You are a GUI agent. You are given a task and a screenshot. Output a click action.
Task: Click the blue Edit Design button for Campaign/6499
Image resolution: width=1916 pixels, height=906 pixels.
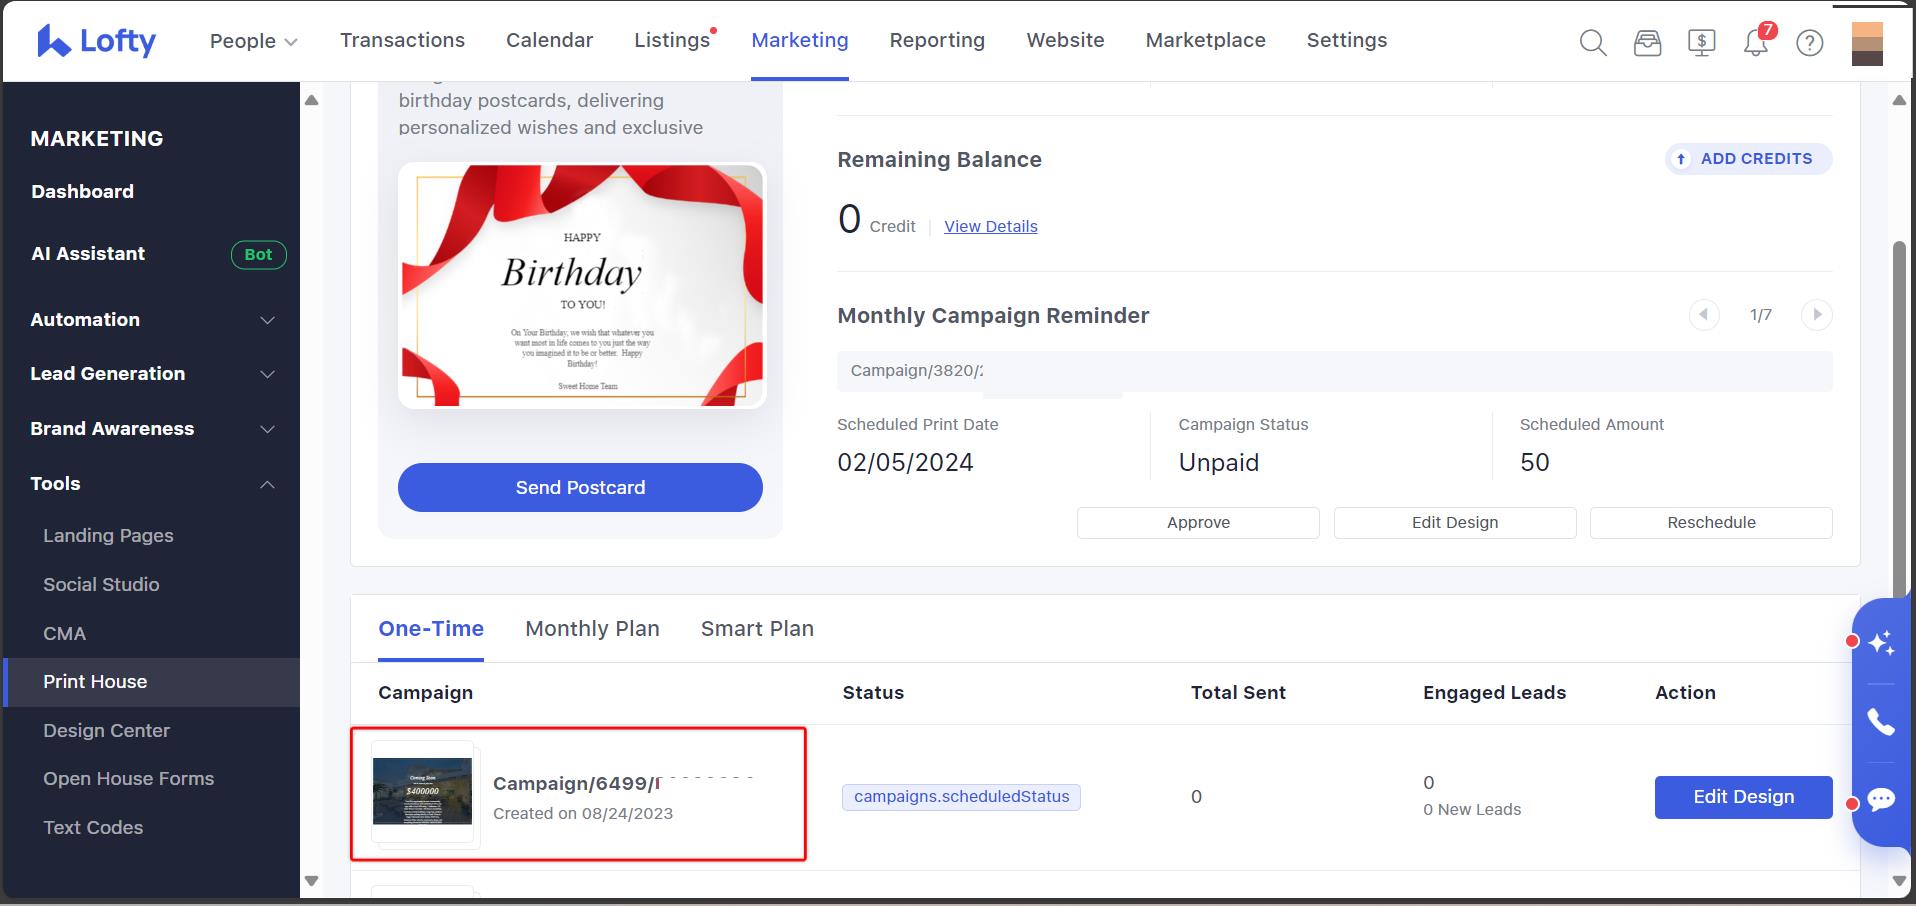point(1743,797)
